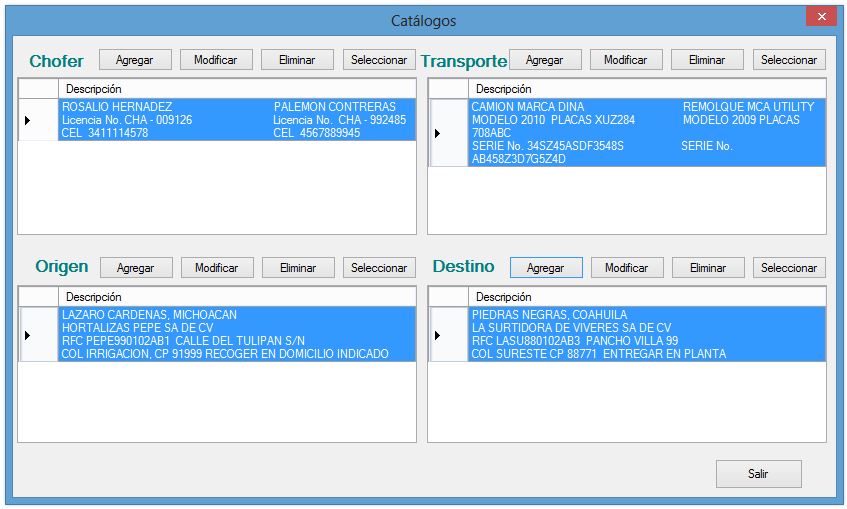Click Seleccionar in the Chofer section
Viewport: 847px width, 509px height.
click(x=379, y=60)
